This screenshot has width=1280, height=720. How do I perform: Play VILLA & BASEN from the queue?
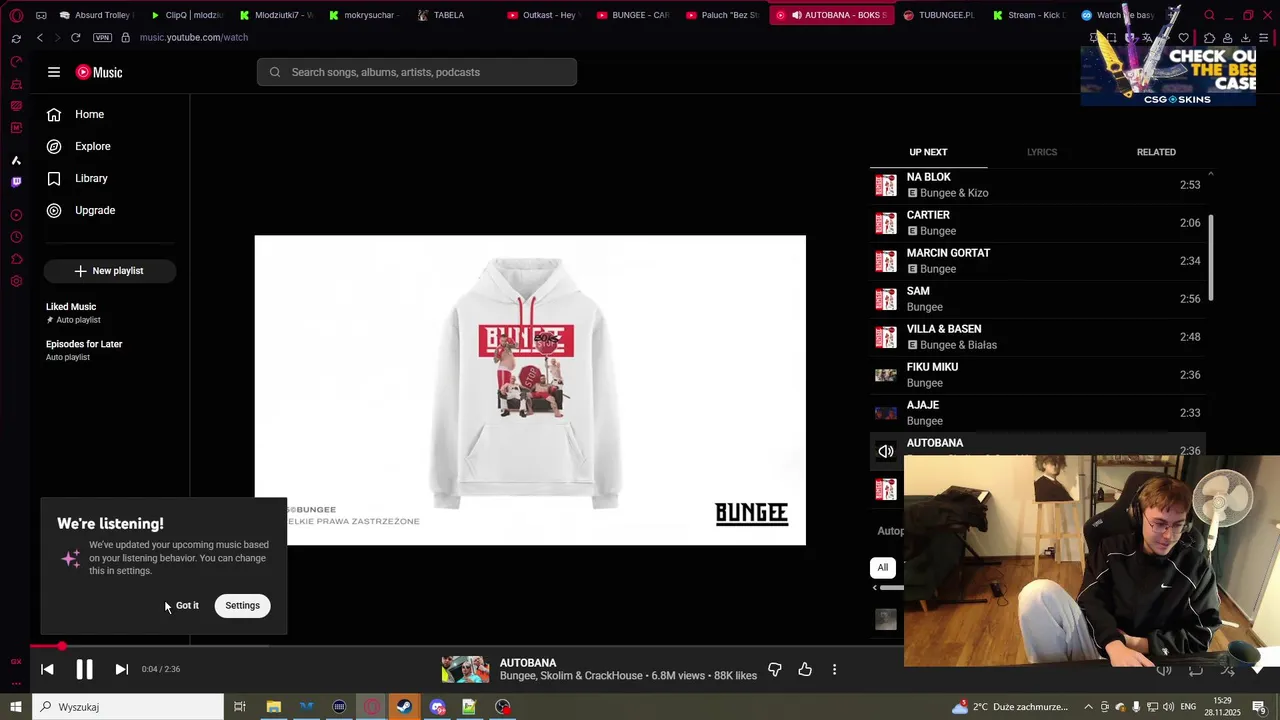[1037, 337]
